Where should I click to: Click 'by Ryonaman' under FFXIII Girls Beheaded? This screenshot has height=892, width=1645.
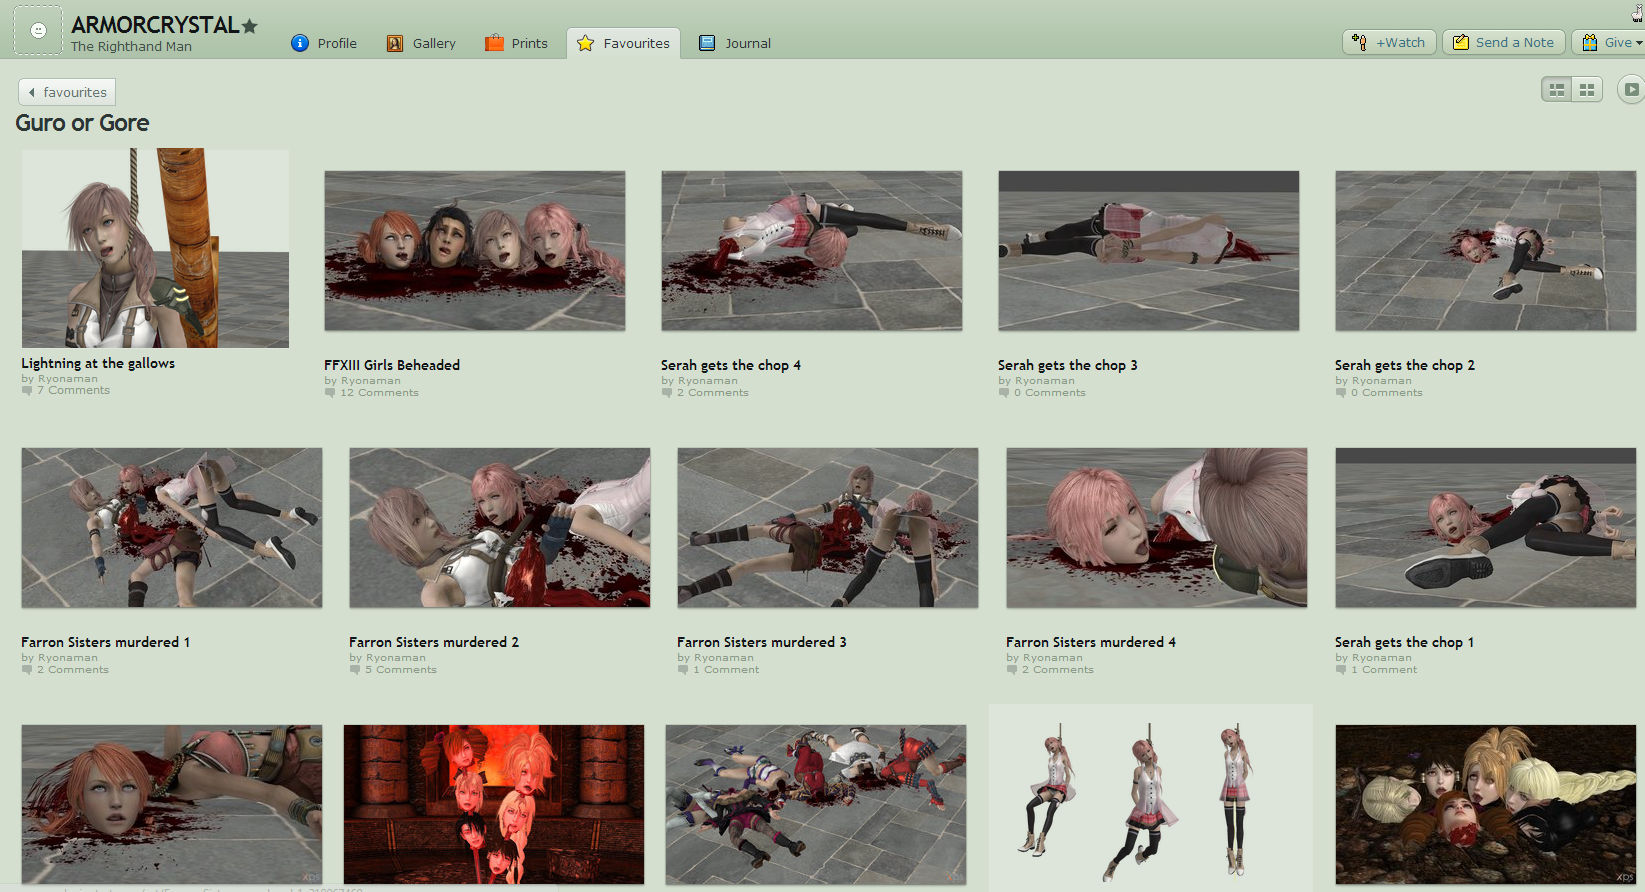[x=362, y=381]
